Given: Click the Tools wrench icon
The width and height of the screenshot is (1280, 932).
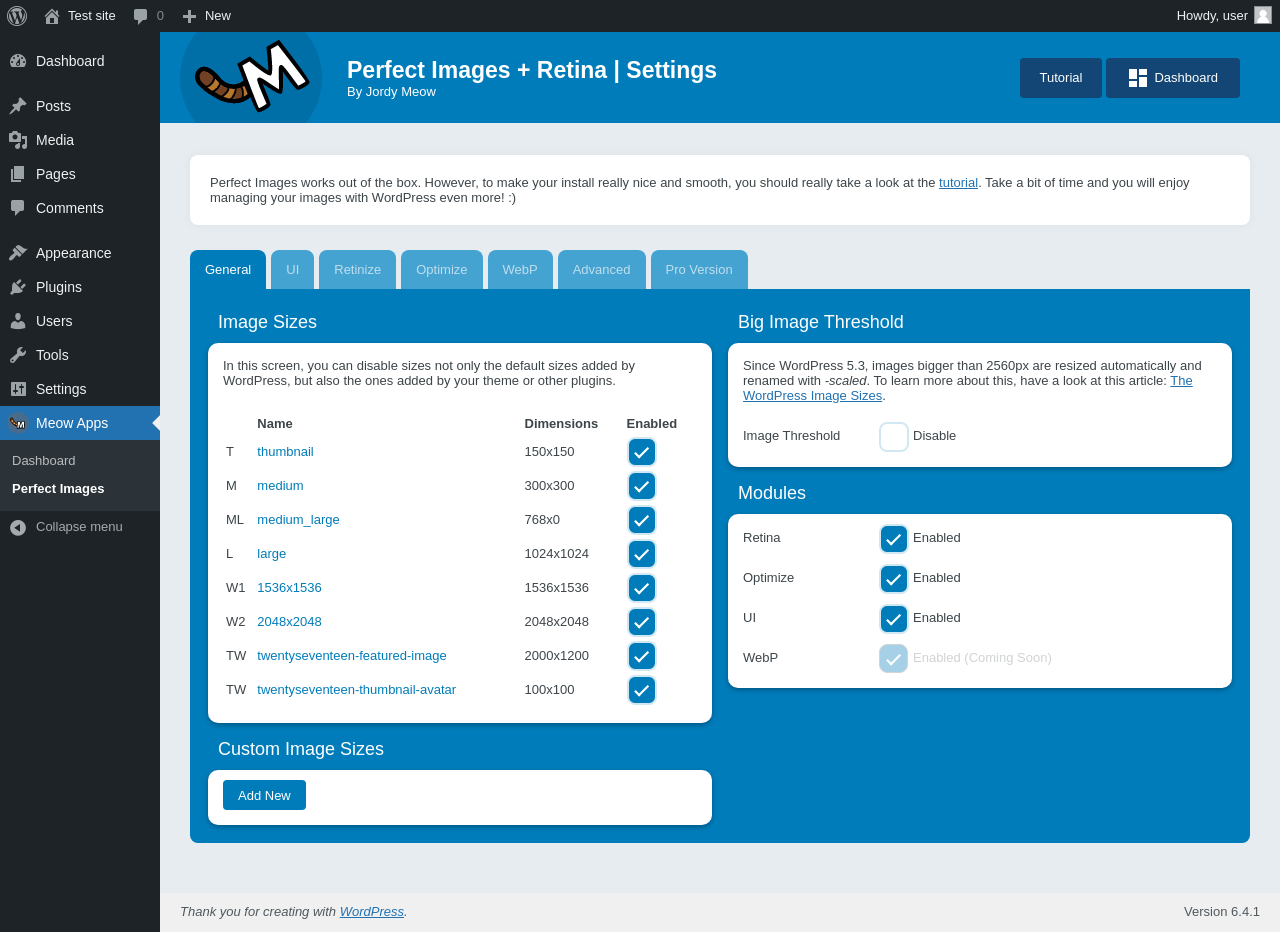Looking at the screenshot, I should (x=18, y=355).
